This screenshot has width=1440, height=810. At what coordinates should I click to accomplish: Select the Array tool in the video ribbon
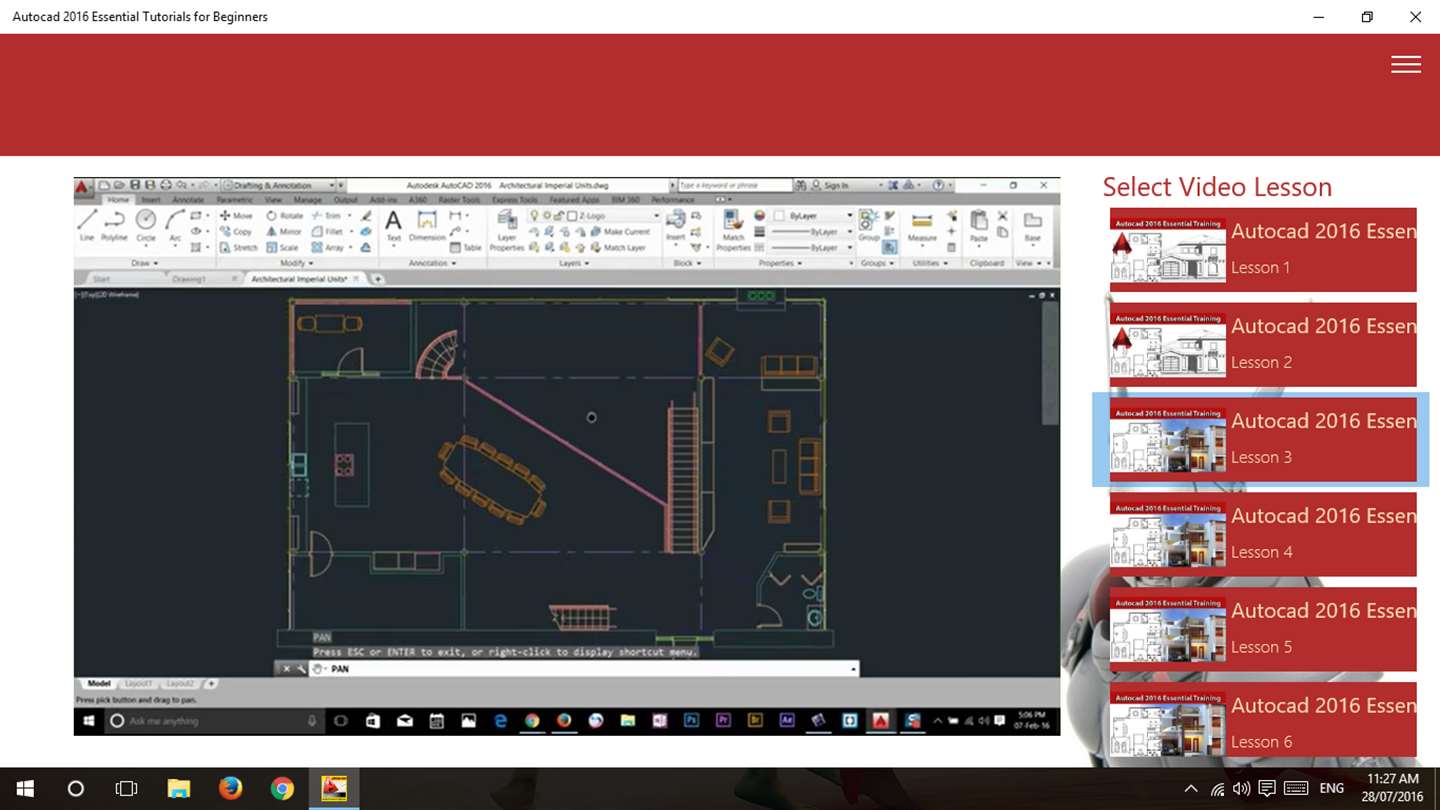(327, 248)
